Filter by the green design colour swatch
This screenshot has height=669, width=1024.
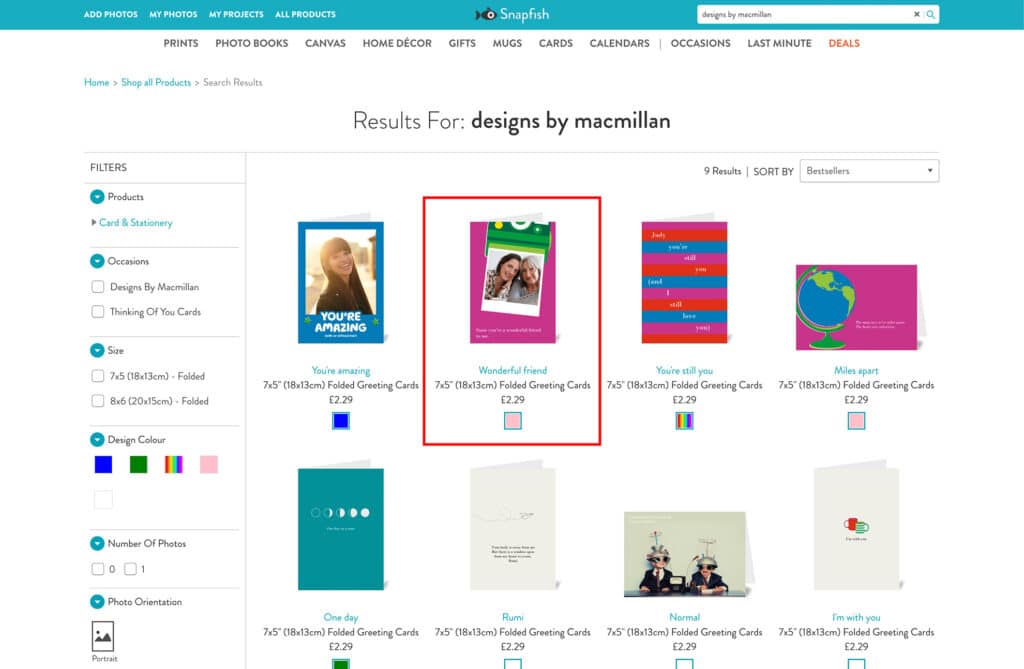(x=138, y=464)
